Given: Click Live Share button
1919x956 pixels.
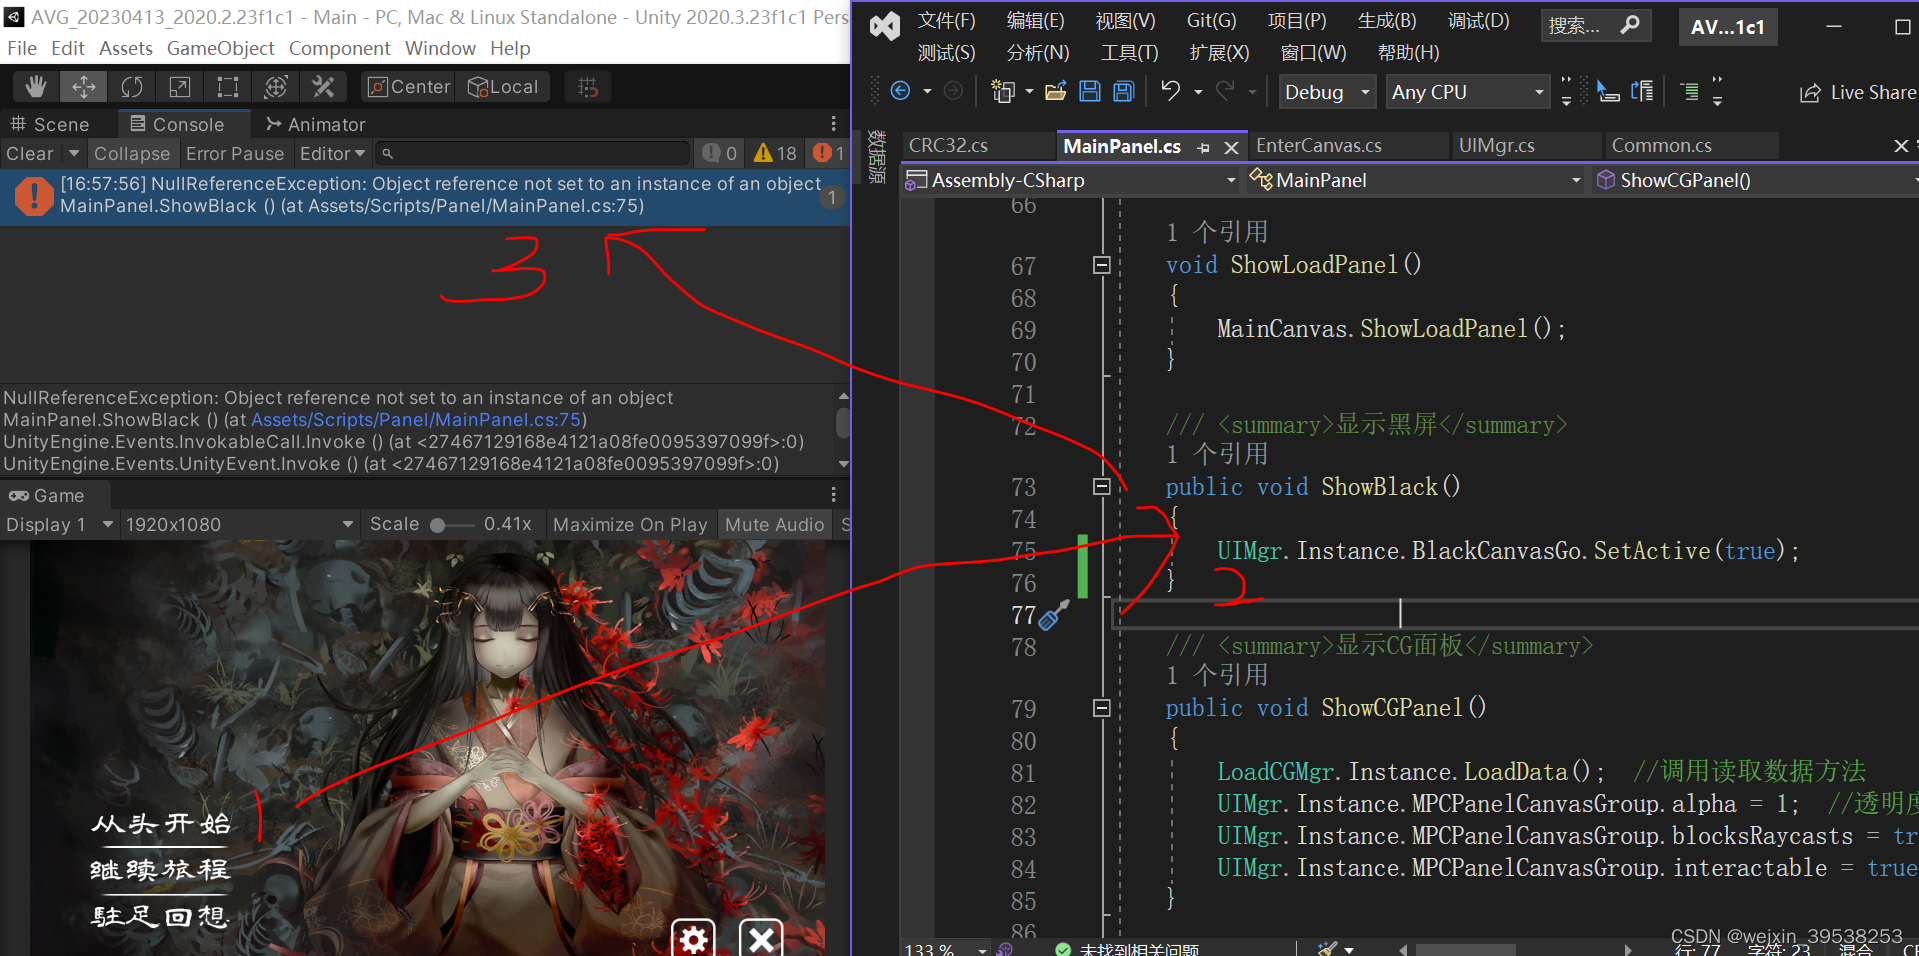Looking at the screenshot, I should pyautogui.click(x=1858, y=92).
